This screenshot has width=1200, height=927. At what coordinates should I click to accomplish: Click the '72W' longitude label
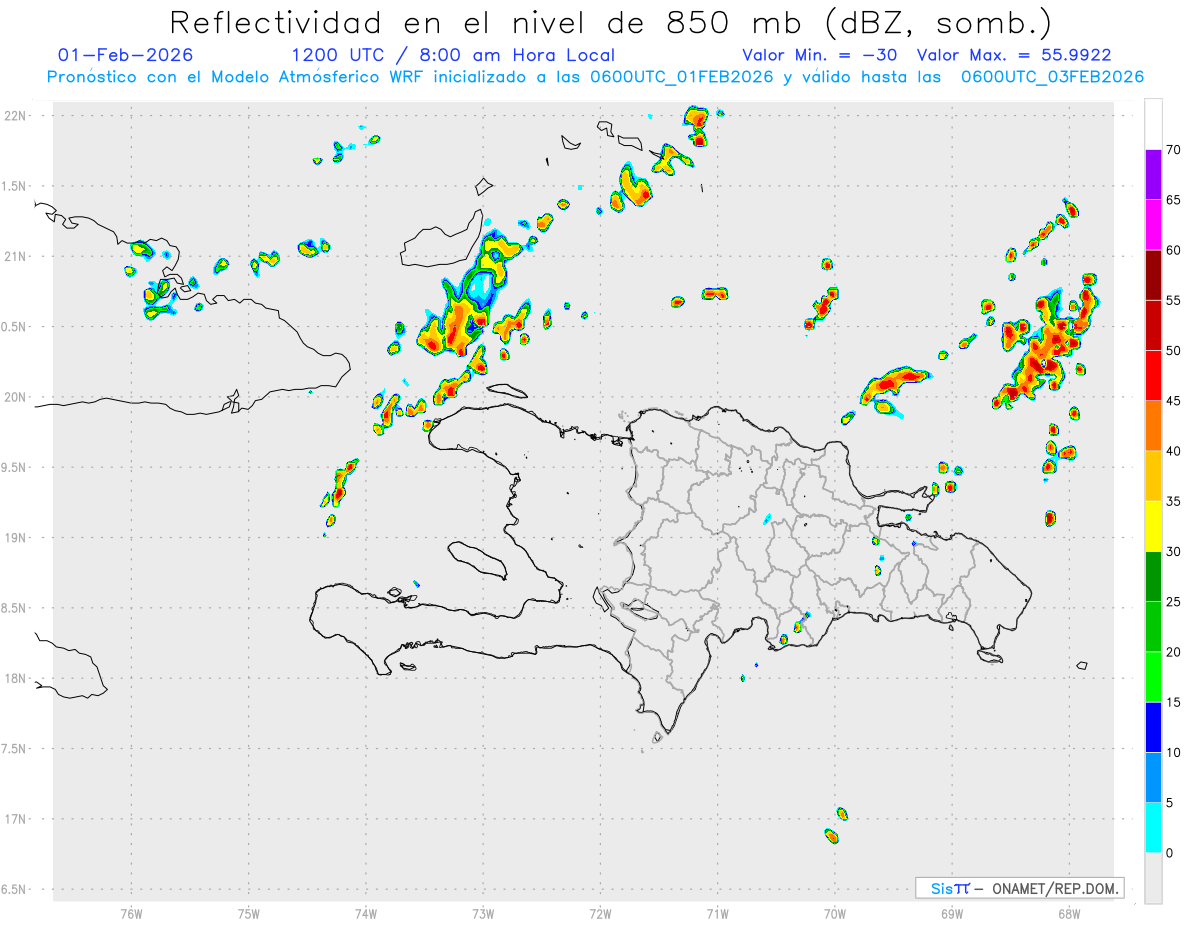600,913
